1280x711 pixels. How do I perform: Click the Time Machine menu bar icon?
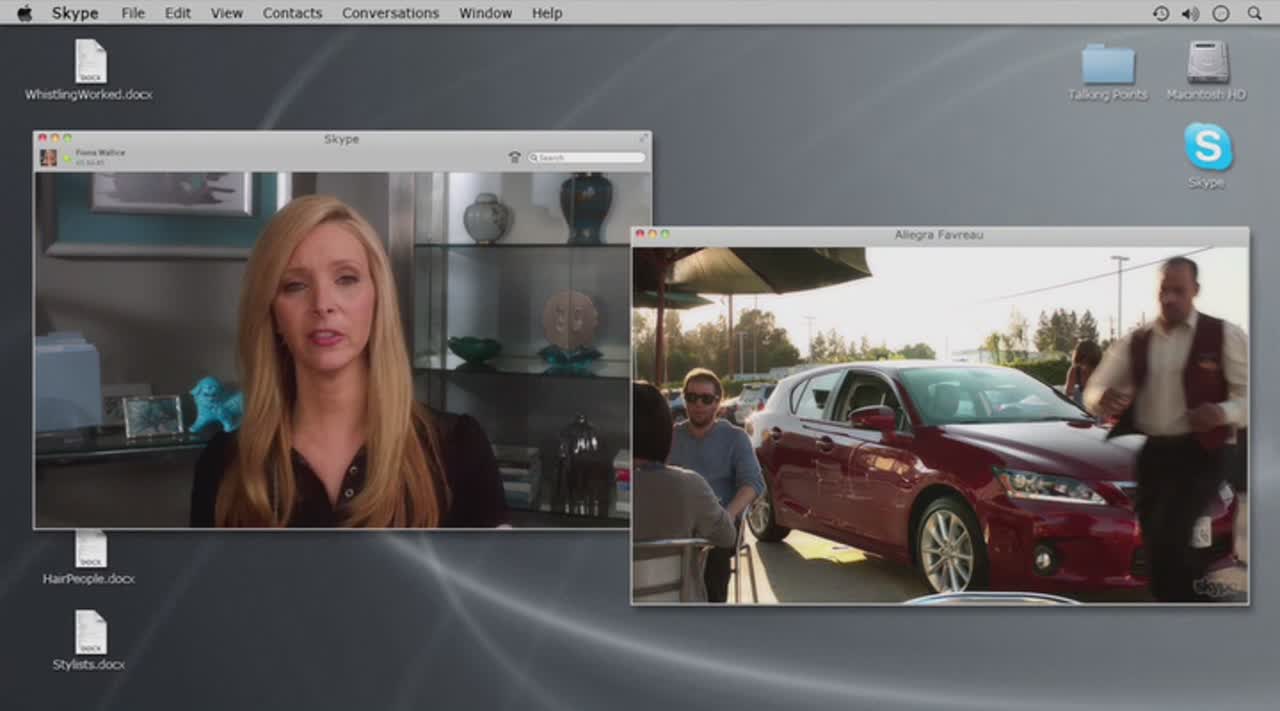(x=1160, y=13)
